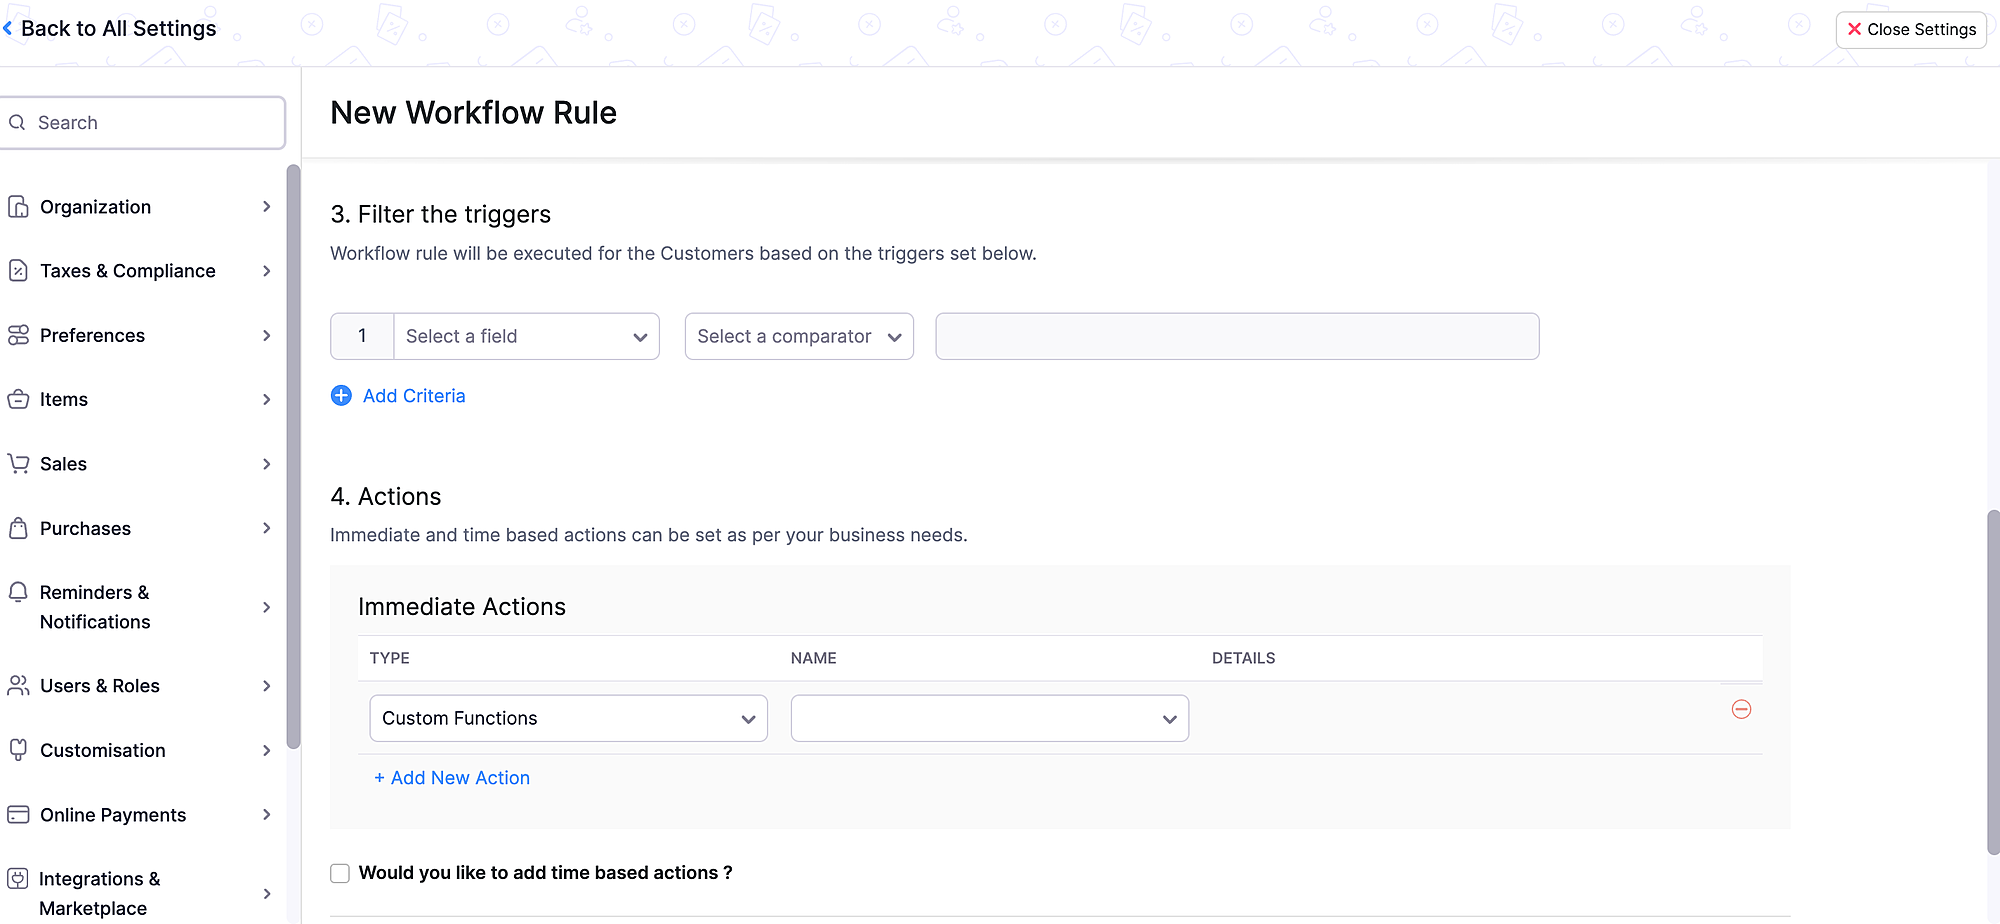
Task: Select the Online Payments card icon
Action: (x=19, y=814)
